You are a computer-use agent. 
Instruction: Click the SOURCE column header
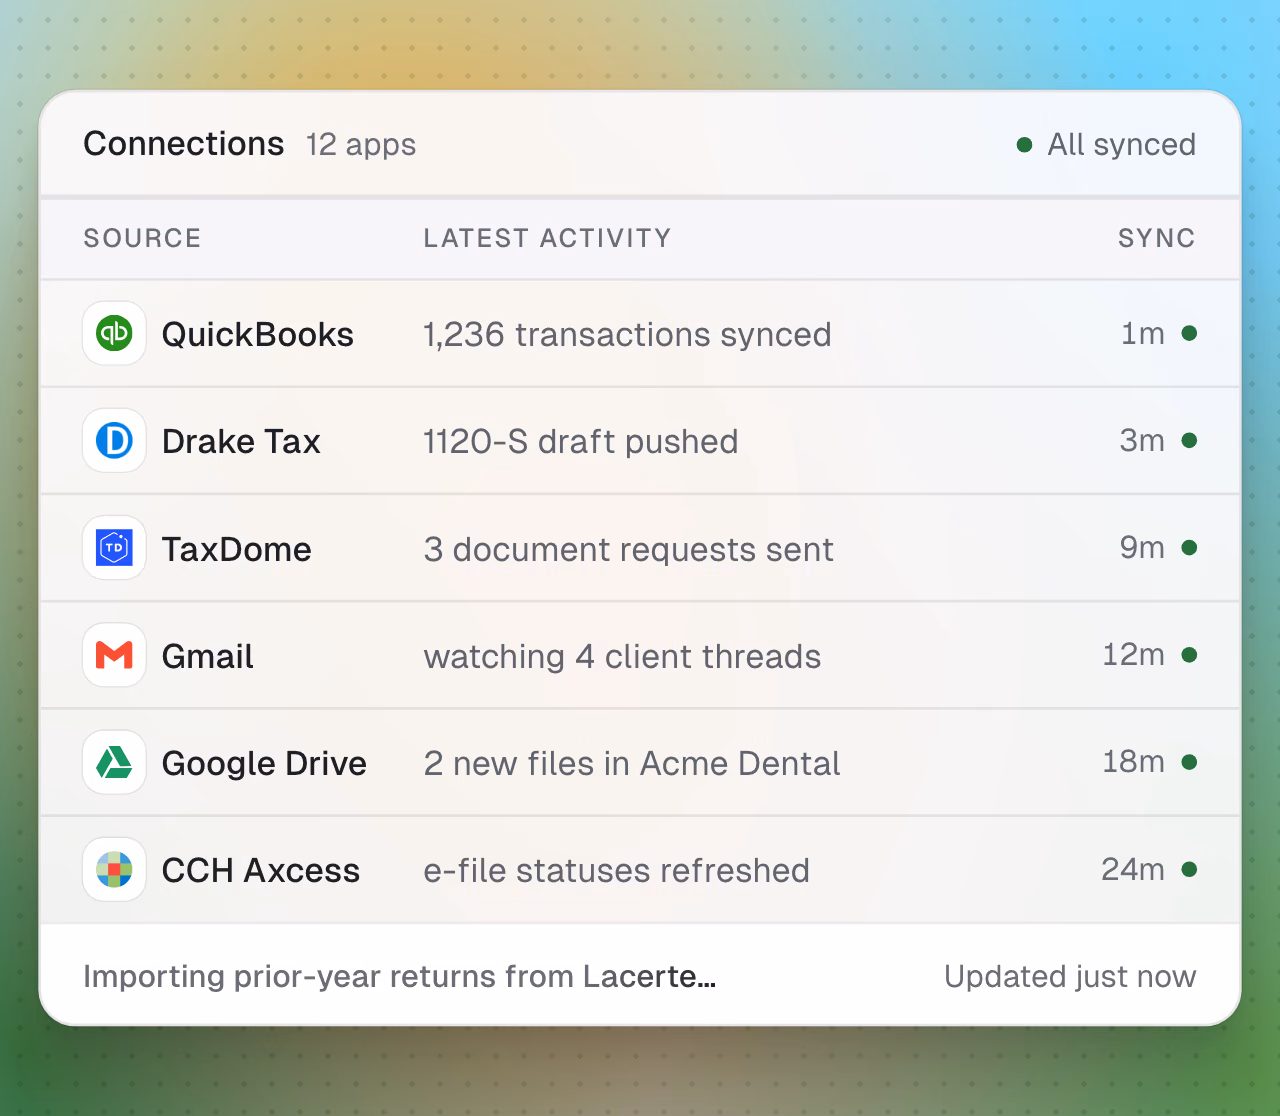[x=142, y=238]
